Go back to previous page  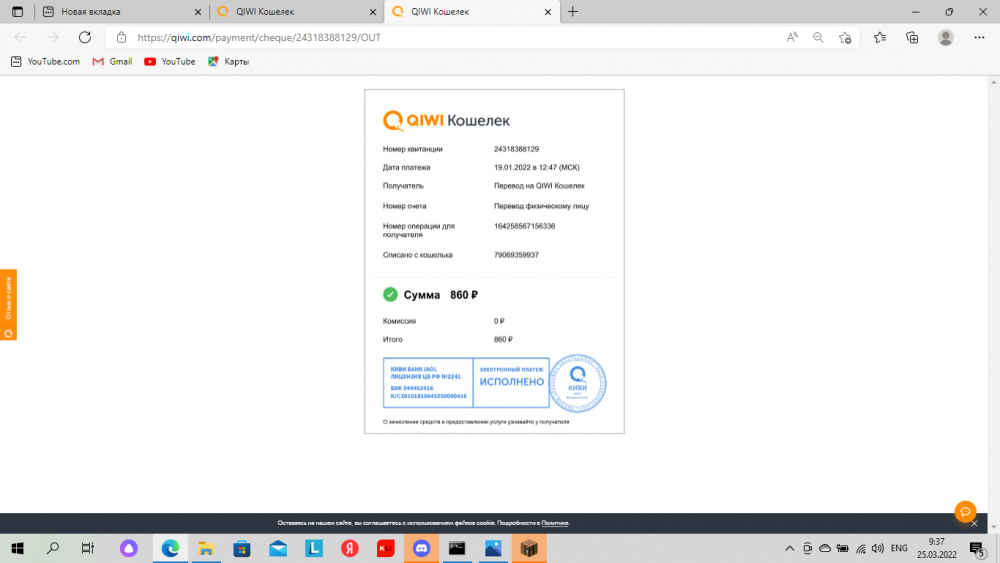pos(20,37)
